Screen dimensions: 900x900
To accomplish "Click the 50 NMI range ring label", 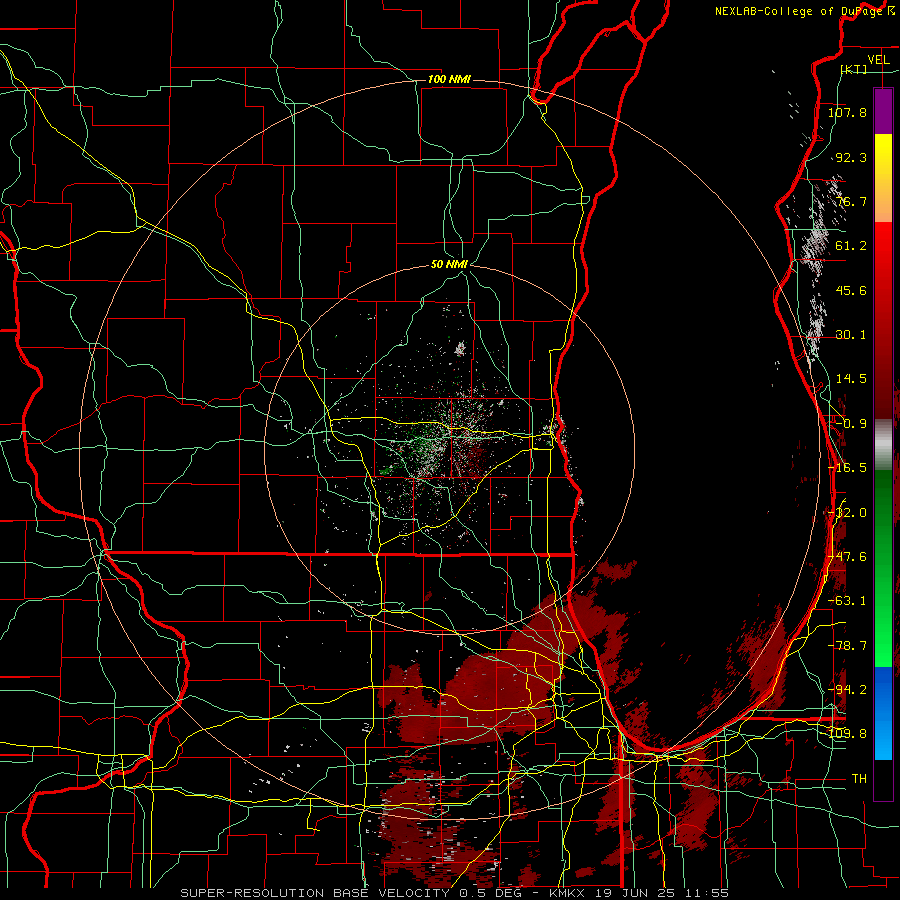I will [x=449, y=264].
